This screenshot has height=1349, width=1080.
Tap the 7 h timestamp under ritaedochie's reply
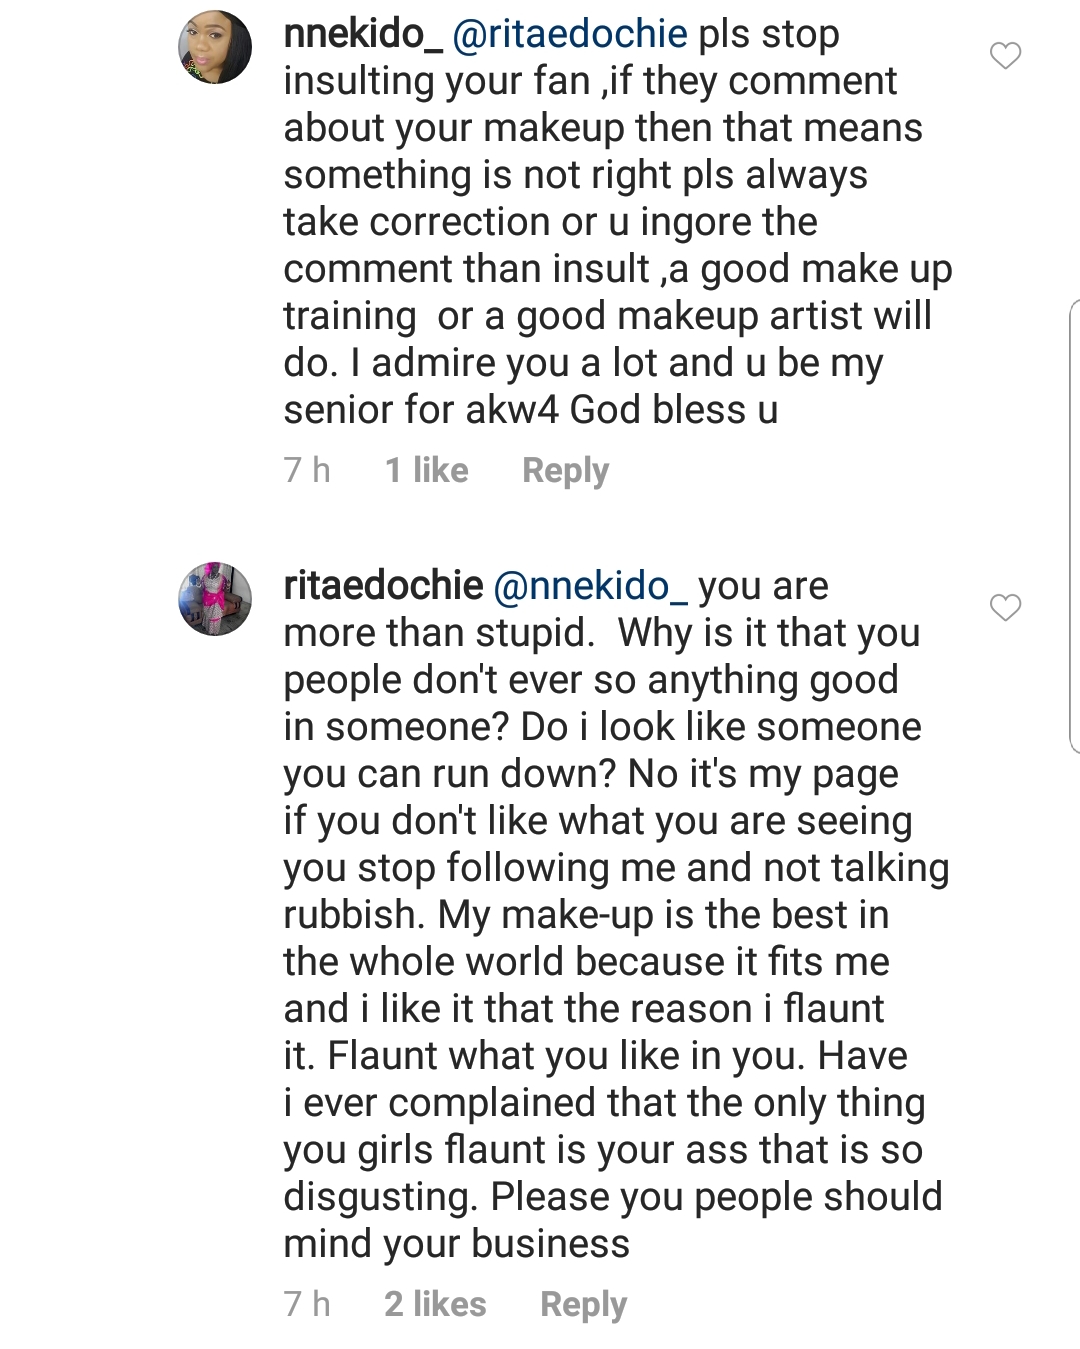pos(307,1304)
